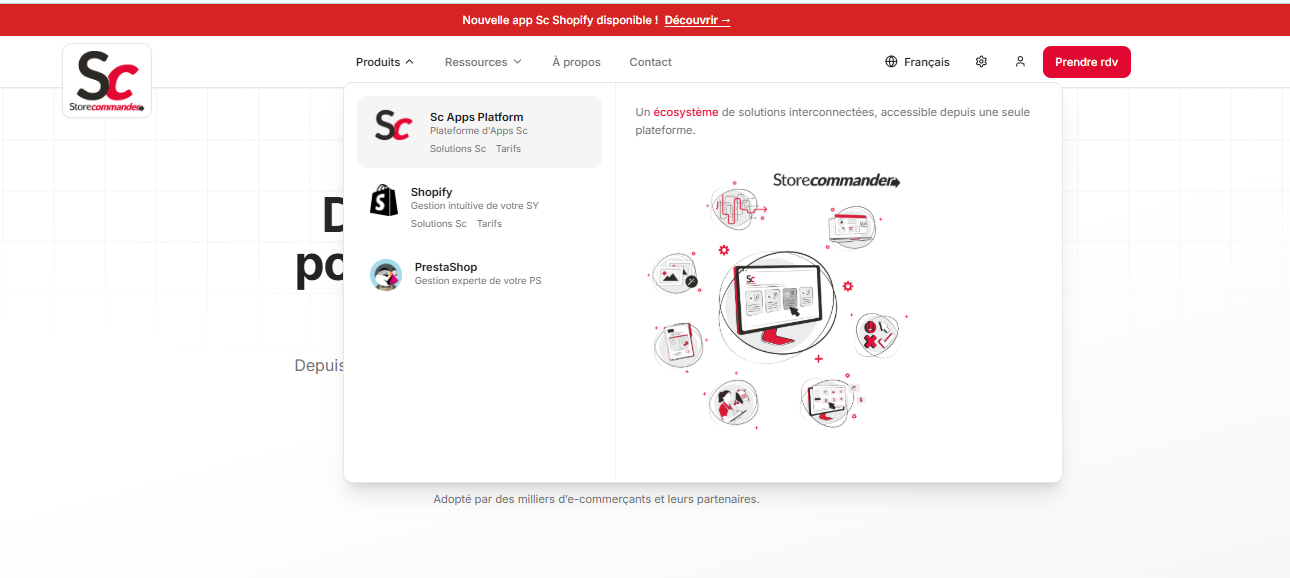Click the Sc Apps Platform logo icon

click(393, 126)
